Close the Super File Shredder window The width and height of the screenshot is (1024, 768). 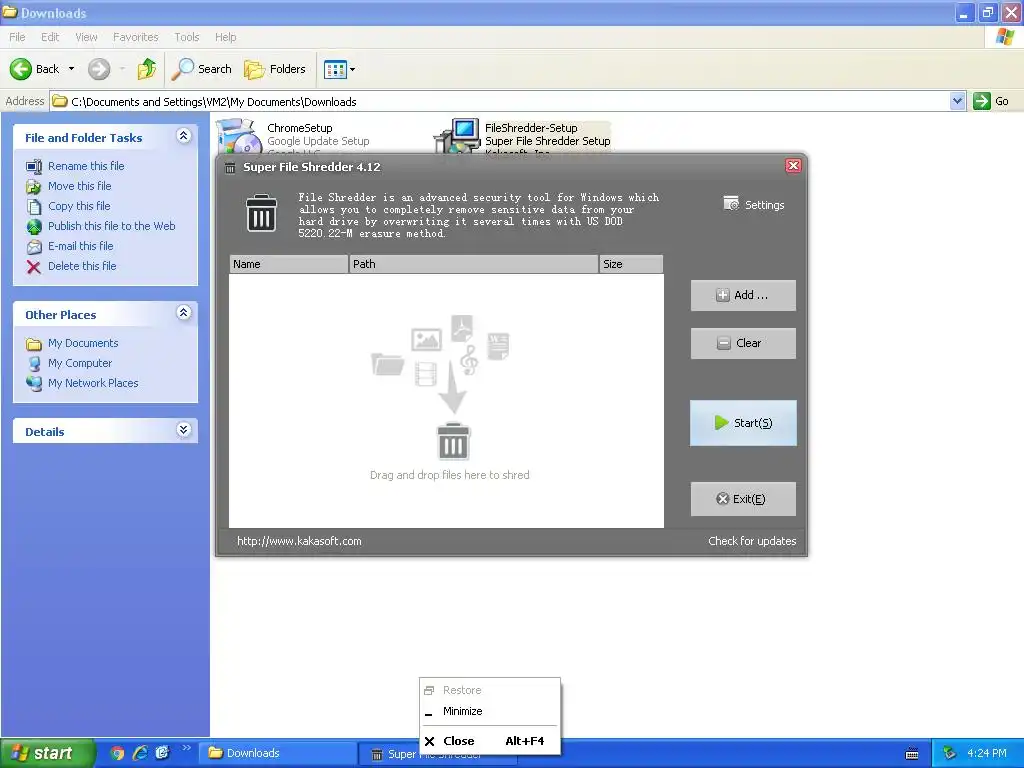coord(793,166)
